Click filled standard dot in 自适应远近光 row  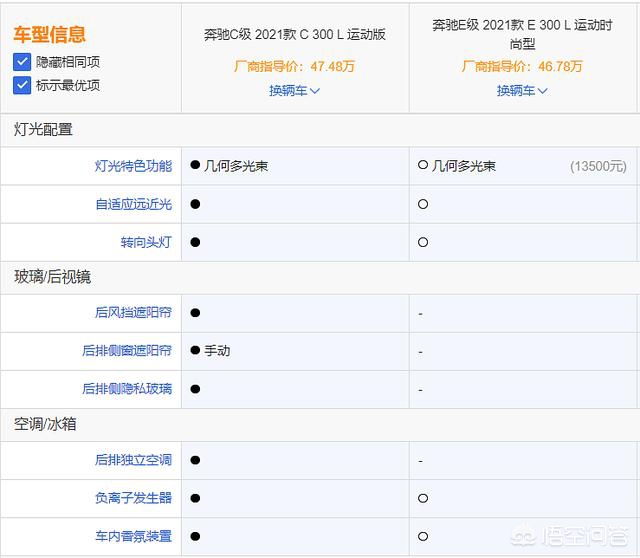pos(195,204)
